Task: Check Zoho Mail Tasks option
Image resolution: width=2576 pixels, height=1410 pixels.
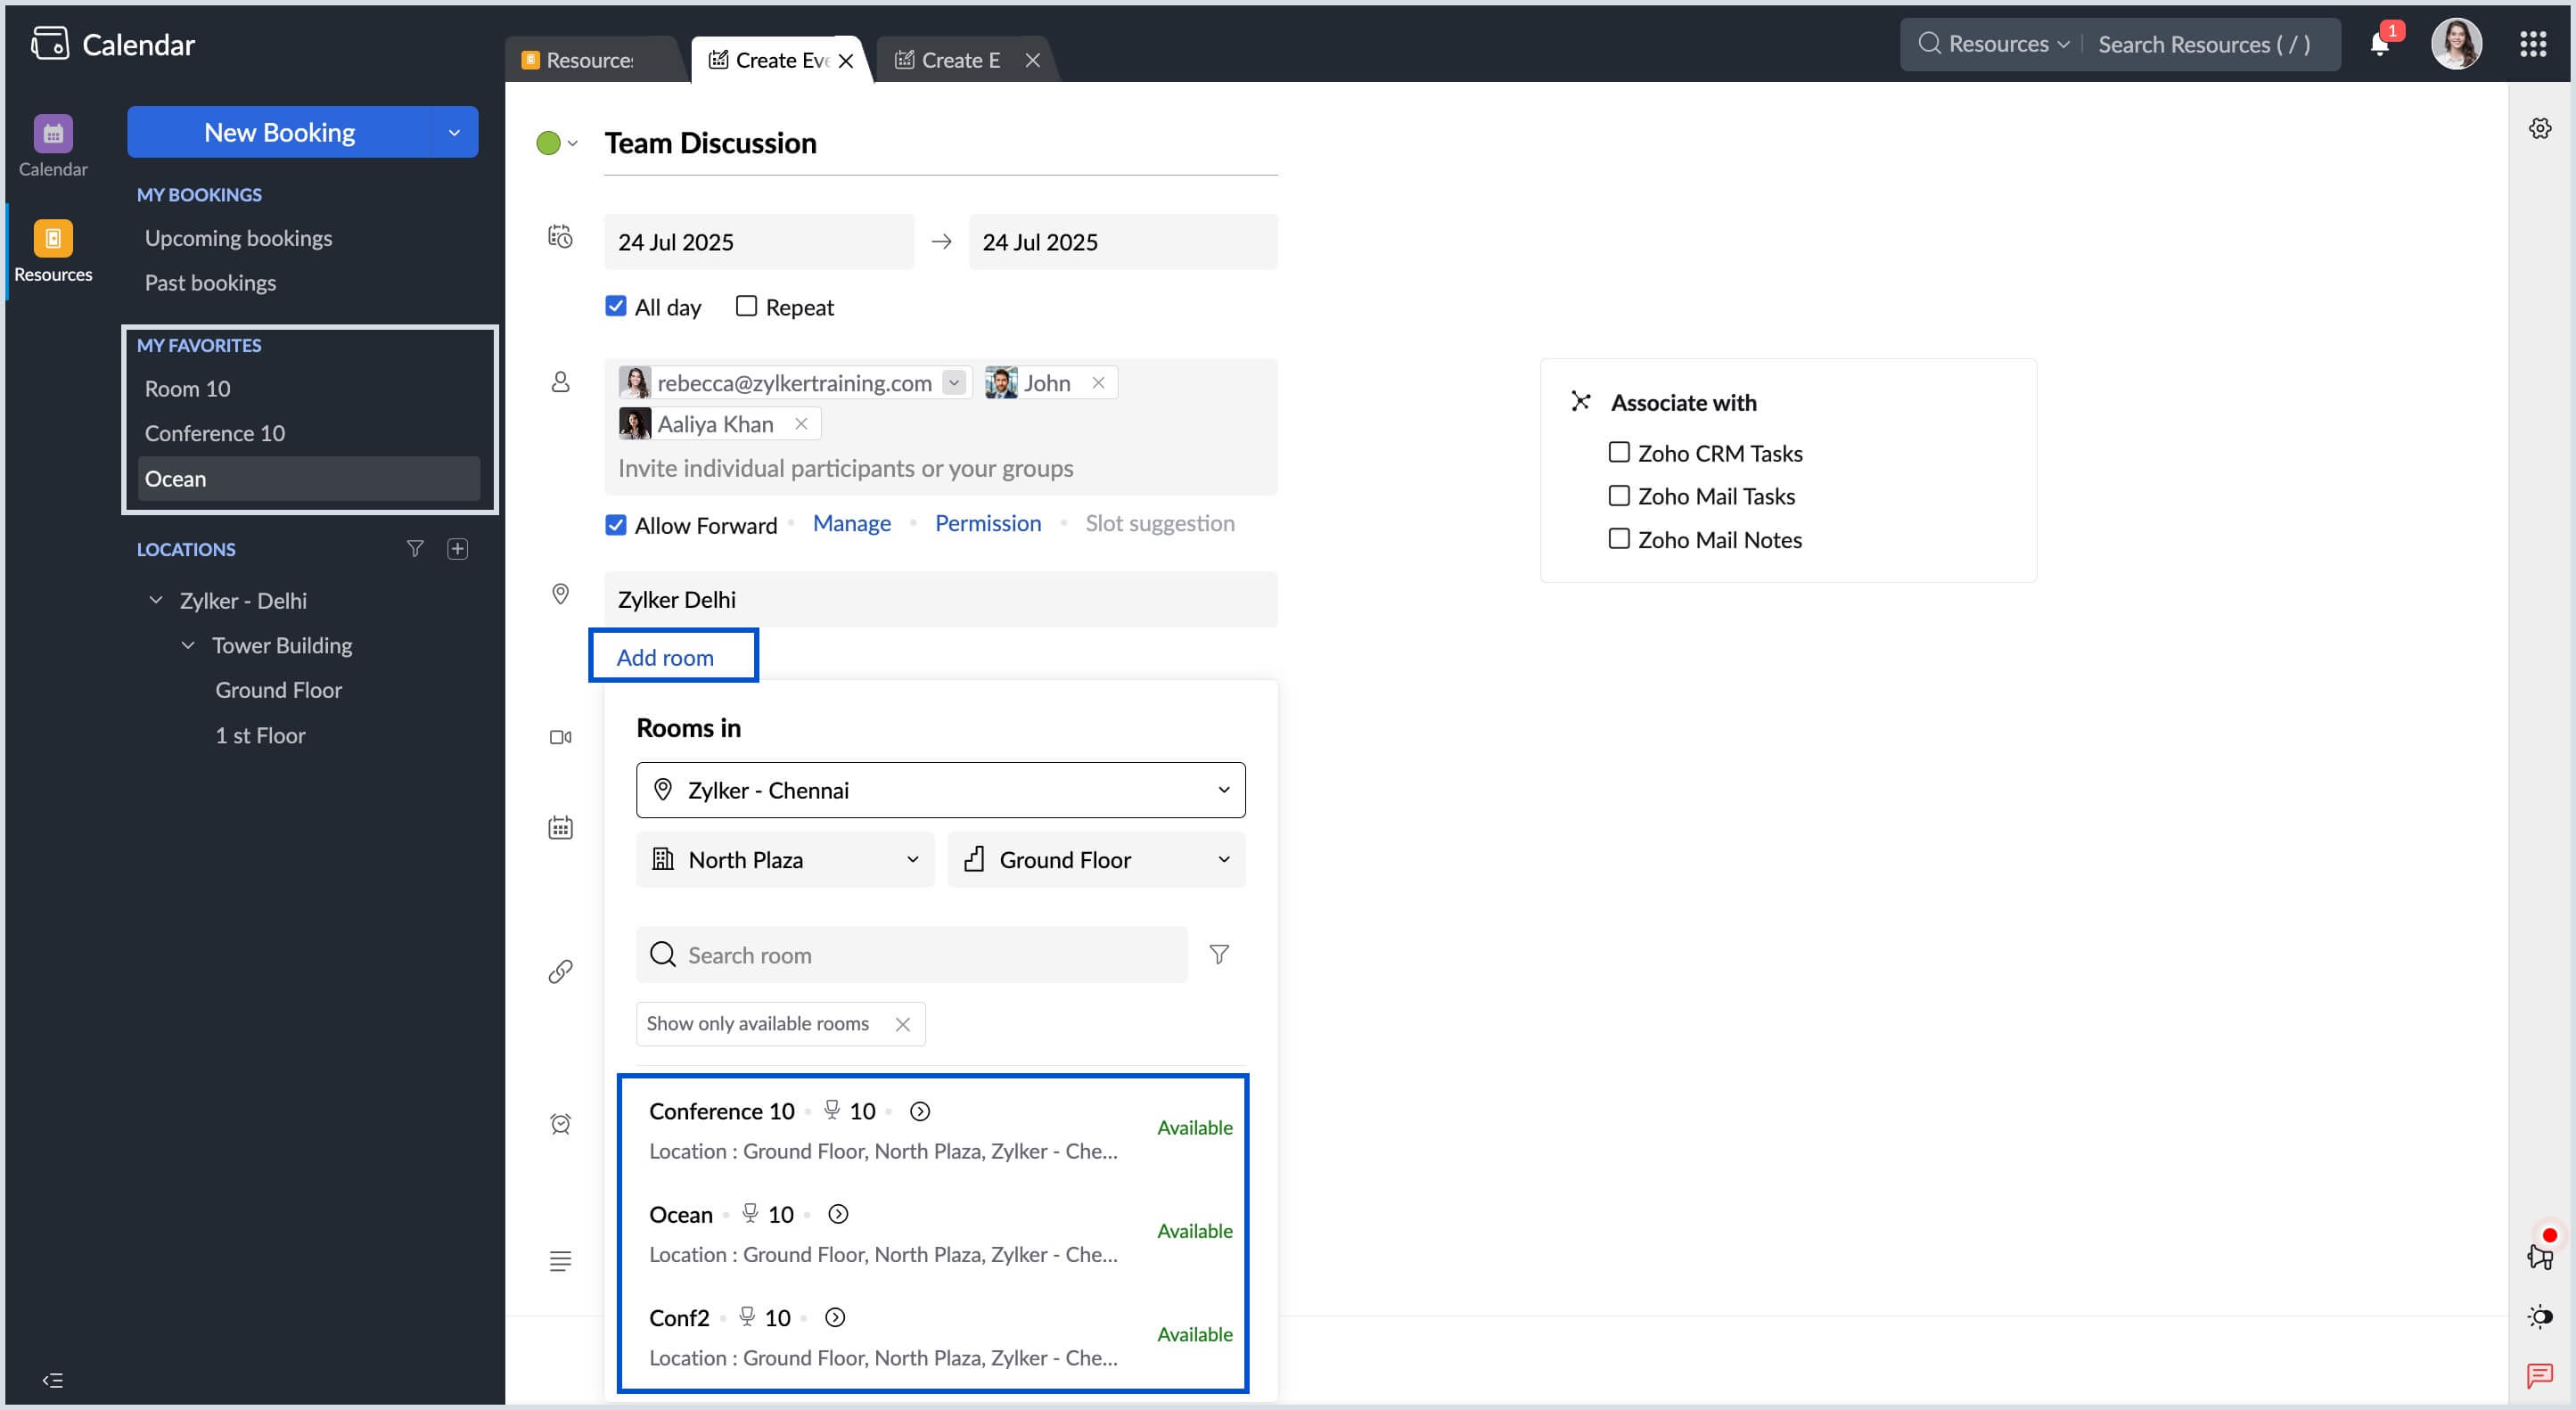Action: coord(1619,495)
